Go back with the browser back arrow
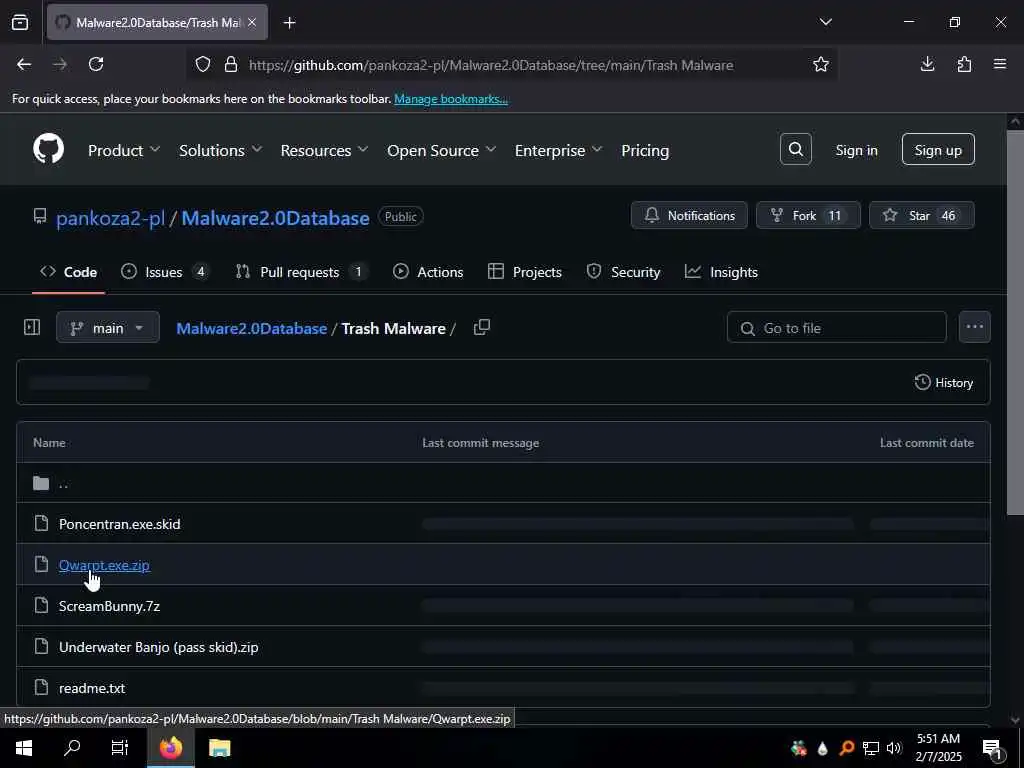This screenshot has width=1024, height=768. pyautogui.click(x=24, y=64)
